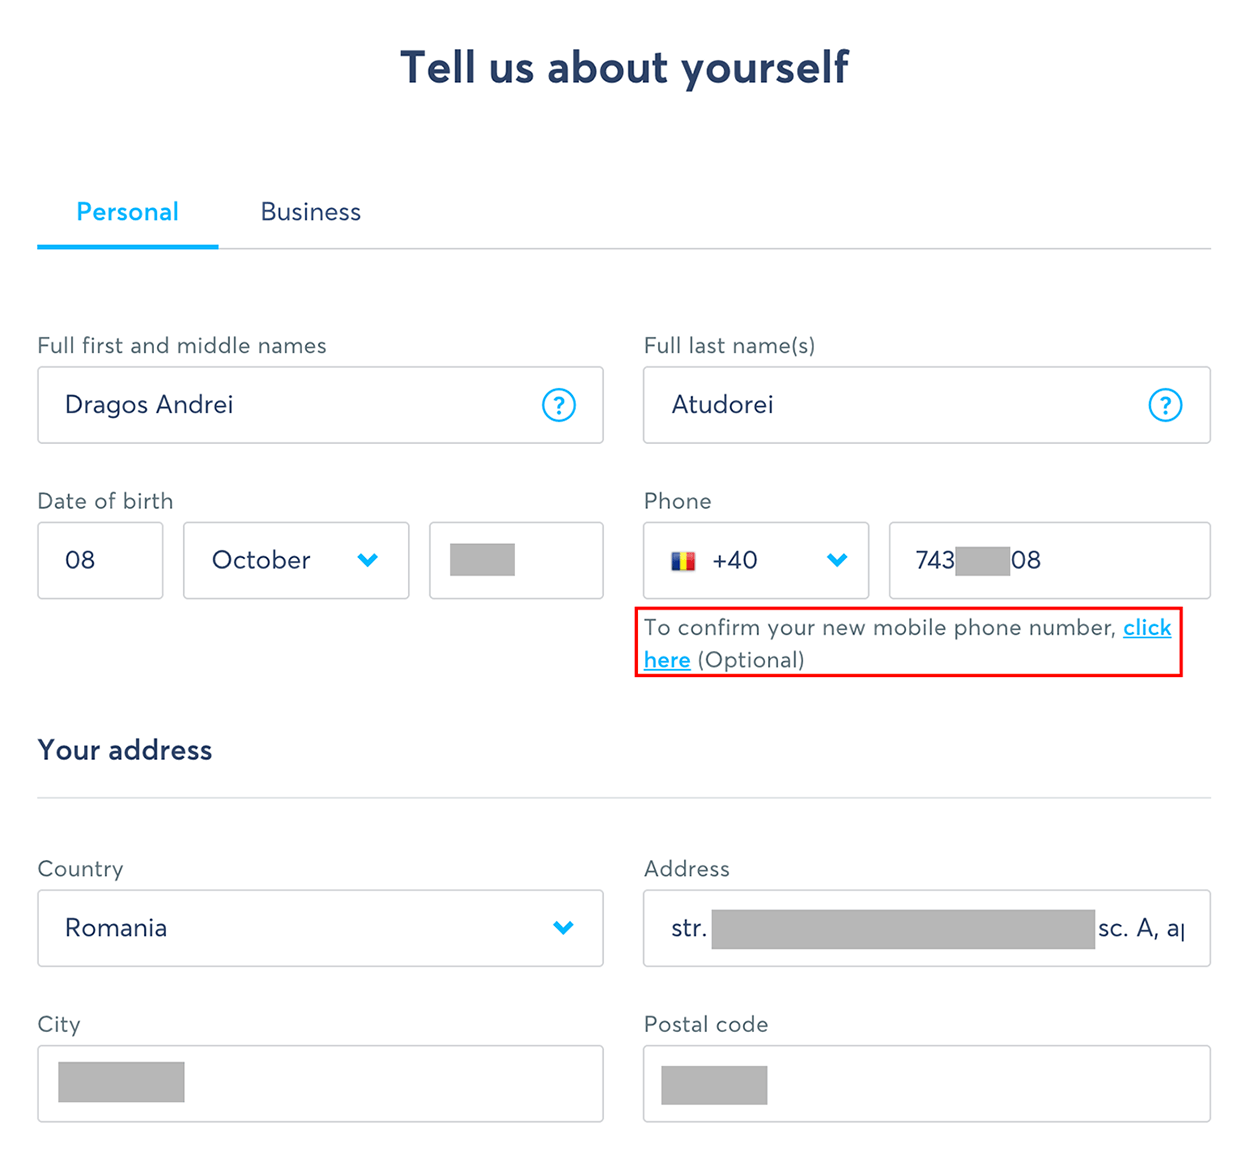Expand the +40 country code dropdown

point(756,560)
